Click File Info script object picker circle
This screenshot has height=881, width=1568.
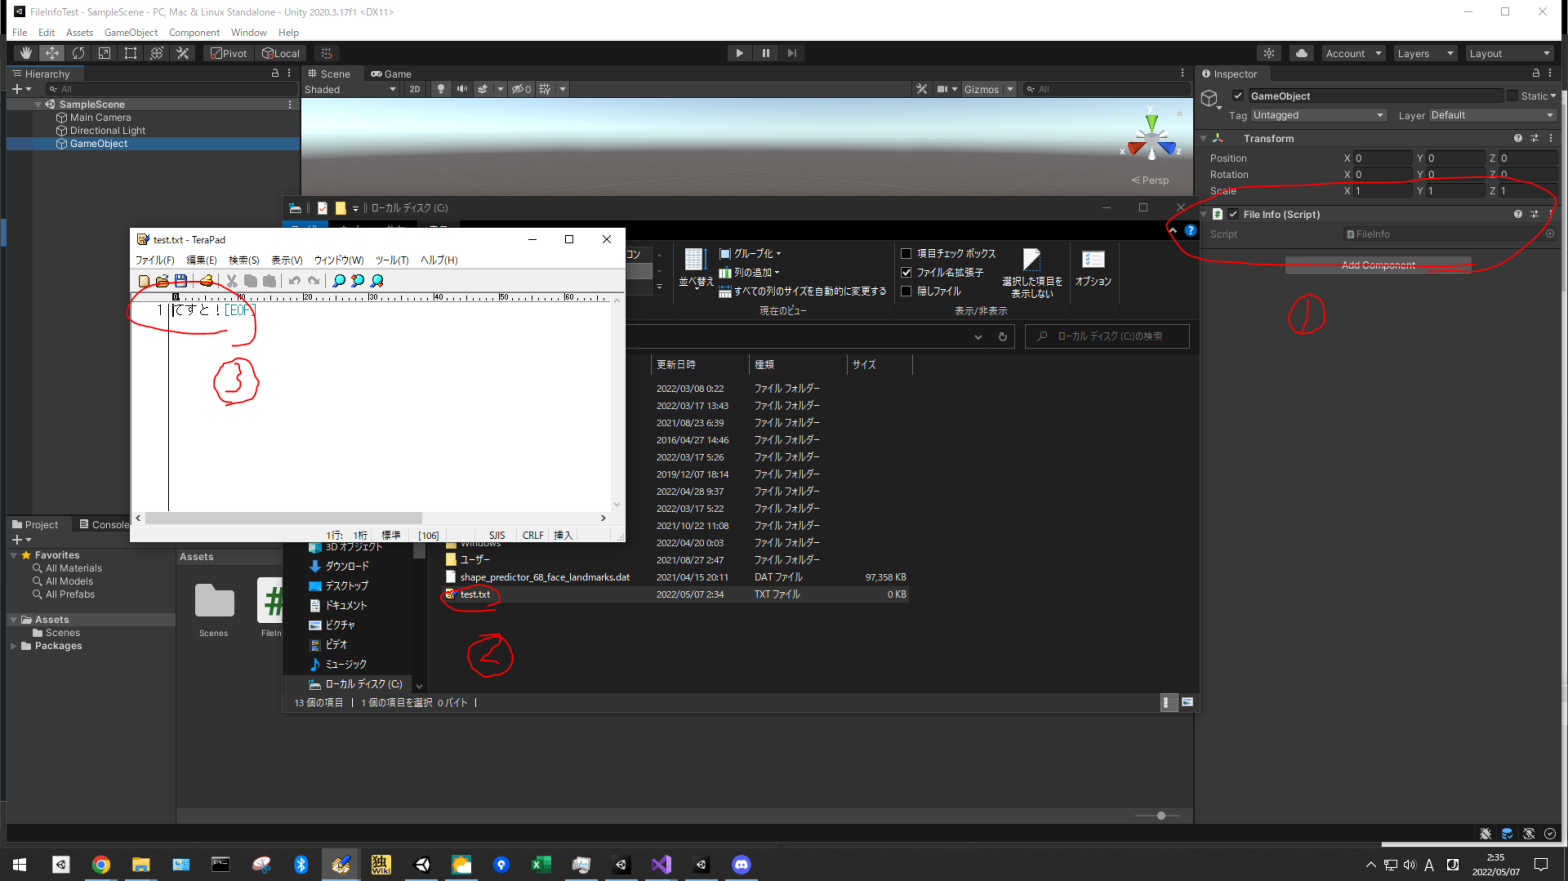pyautogui.click(x=1550, y=234)
